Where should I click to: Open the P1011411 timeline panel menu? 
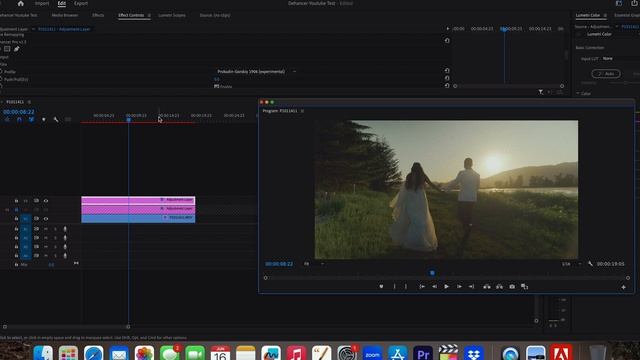pos(29,102)
